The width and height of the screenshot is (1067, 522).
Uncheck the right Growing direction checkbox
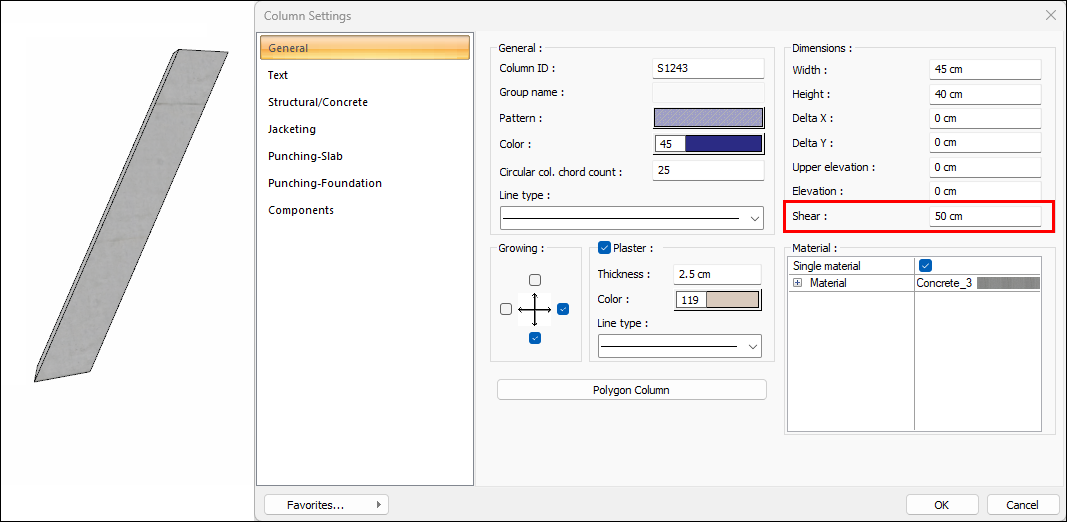coord(563,309)
